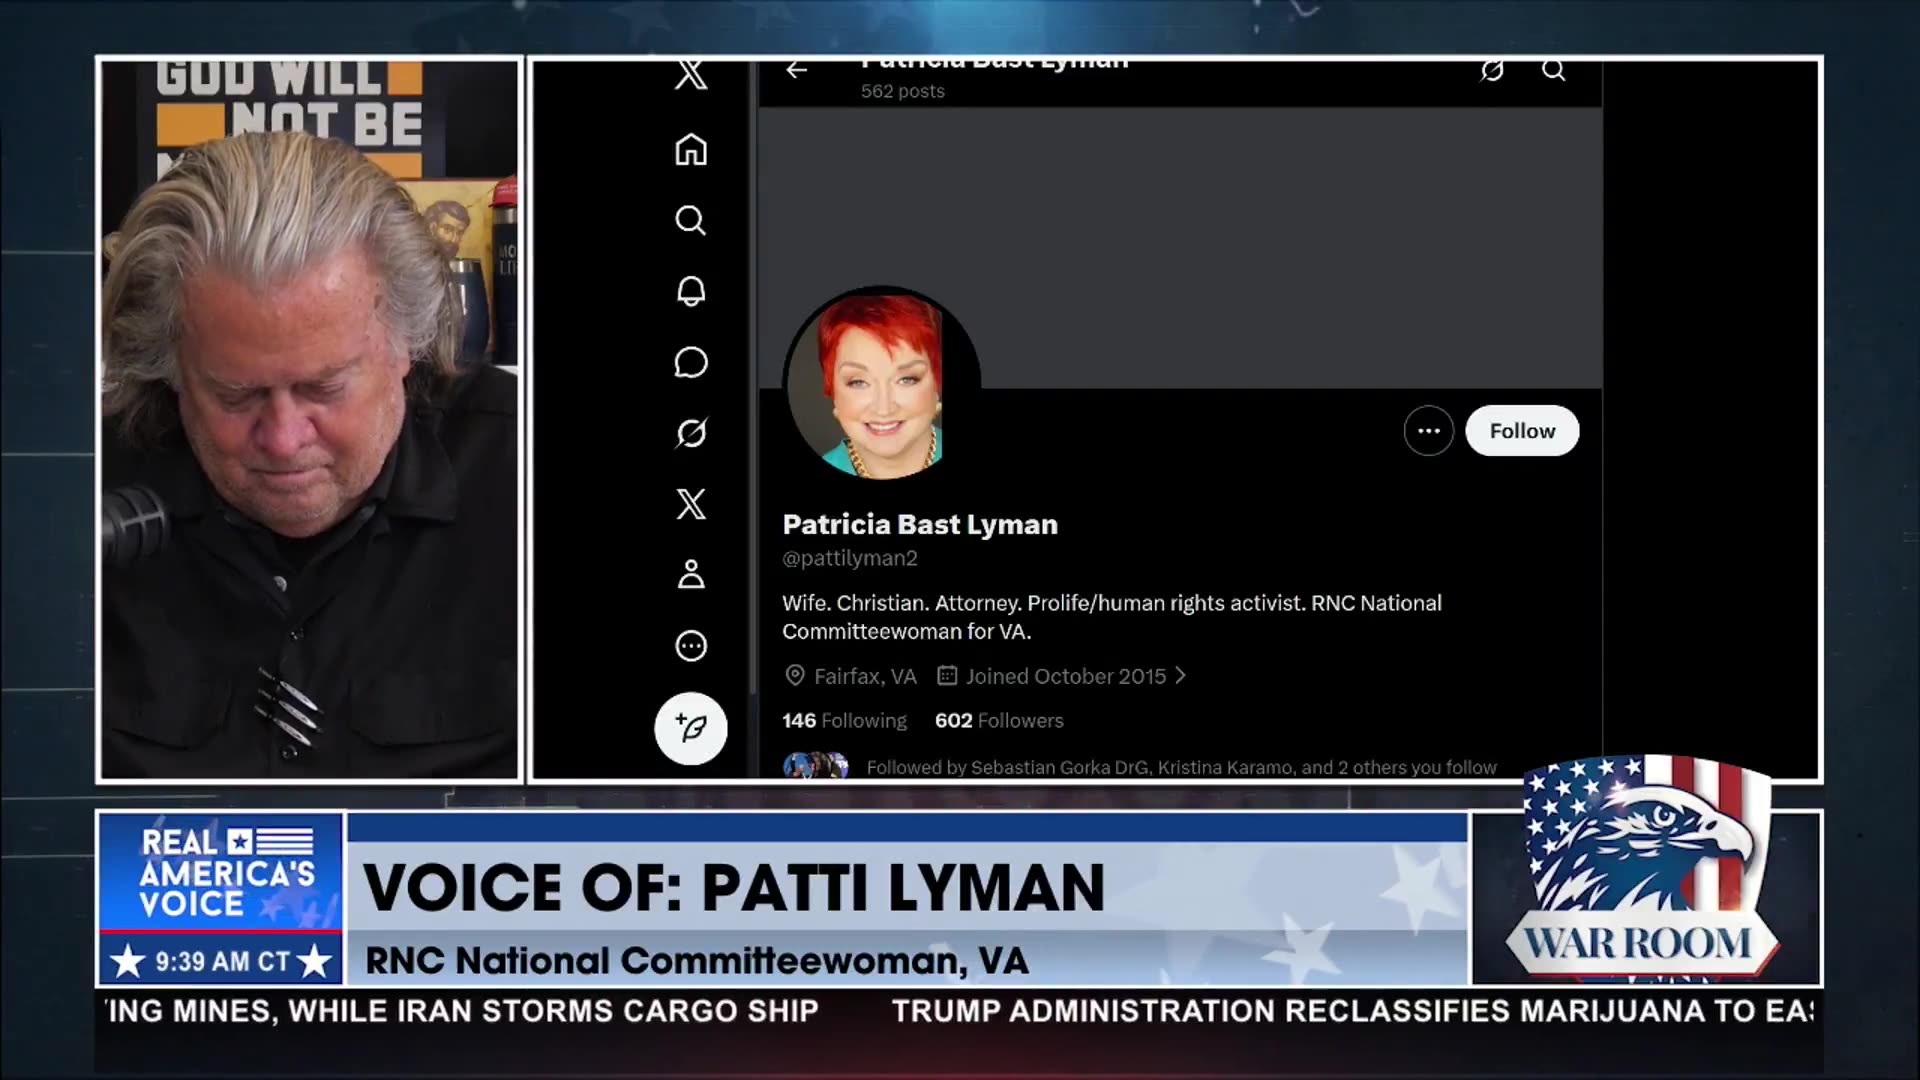
Task: Open the 602 Followers list
Action: [998, 721]
